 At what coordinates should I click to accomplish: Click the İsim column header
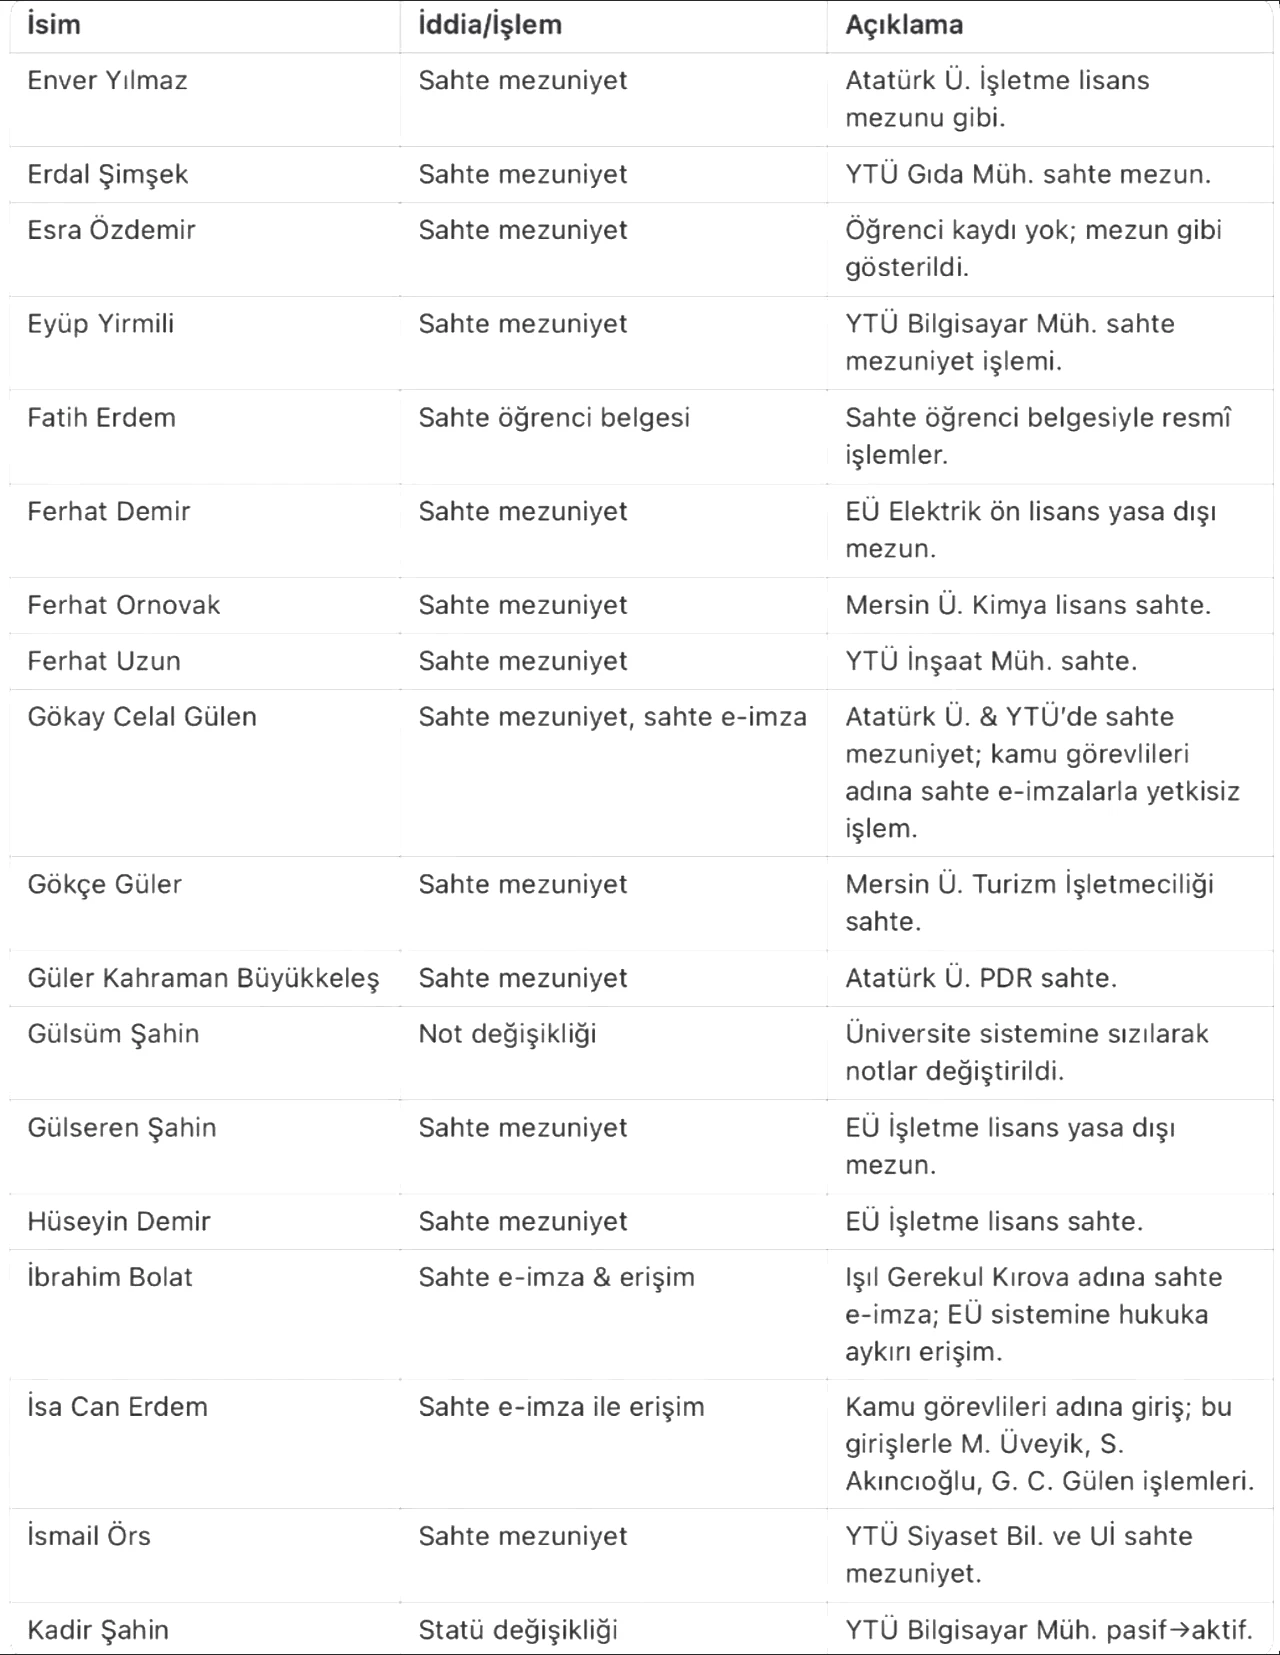coord(53,25)
